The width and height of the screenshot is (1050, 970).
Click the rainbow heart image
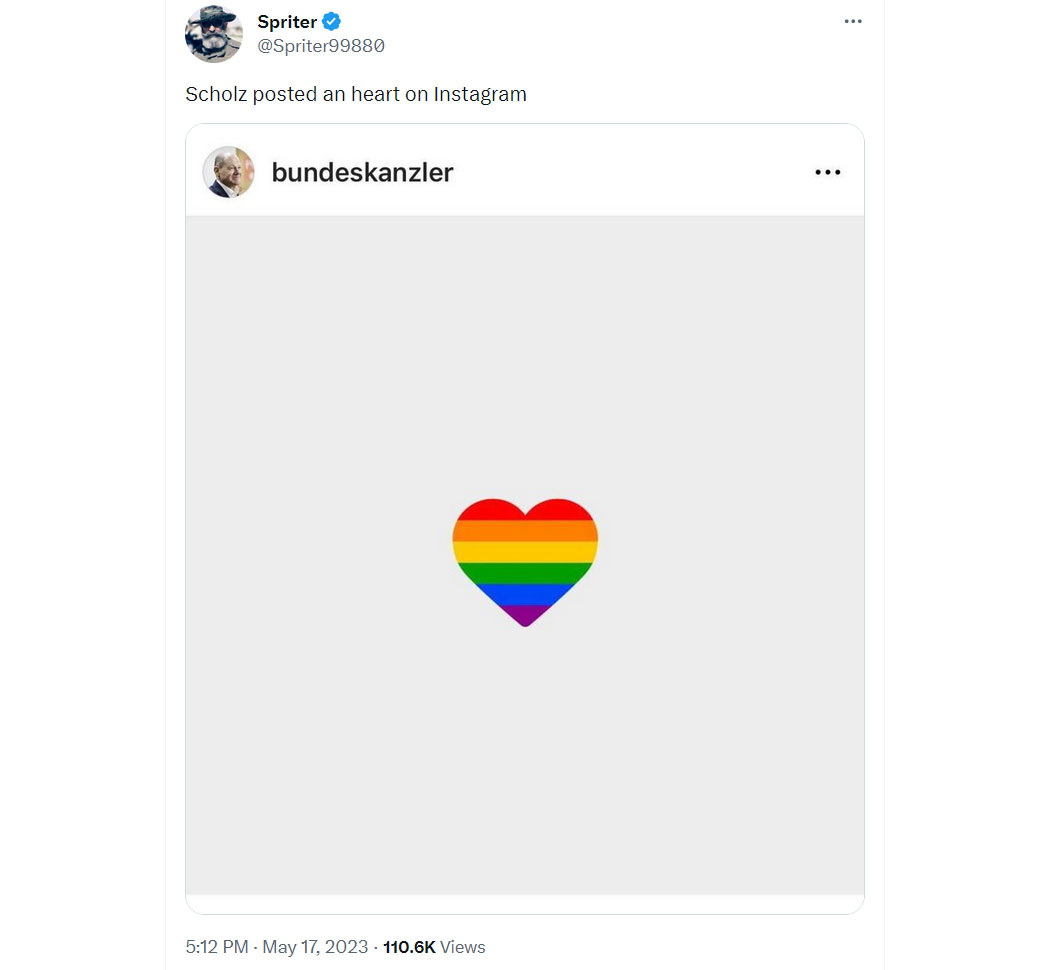click(x=525, y=562)
